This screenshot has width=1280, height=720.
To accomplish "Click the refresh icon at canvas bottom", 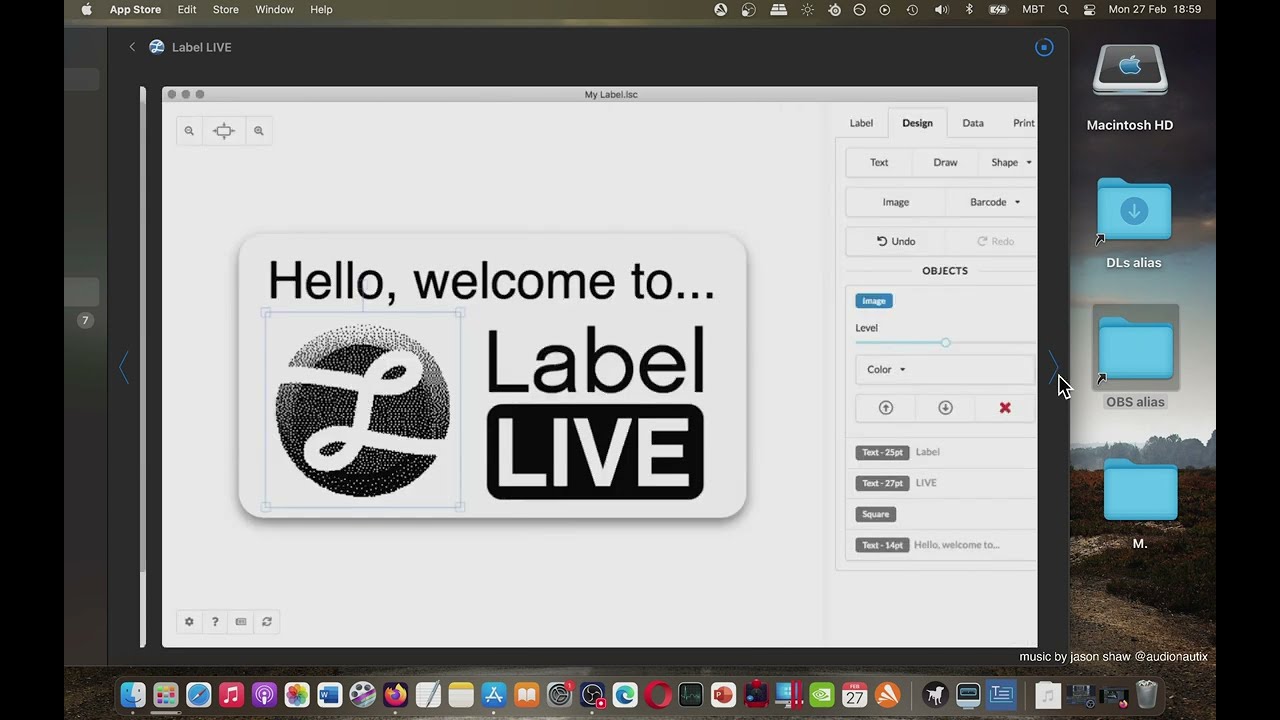I will [267, 622].
